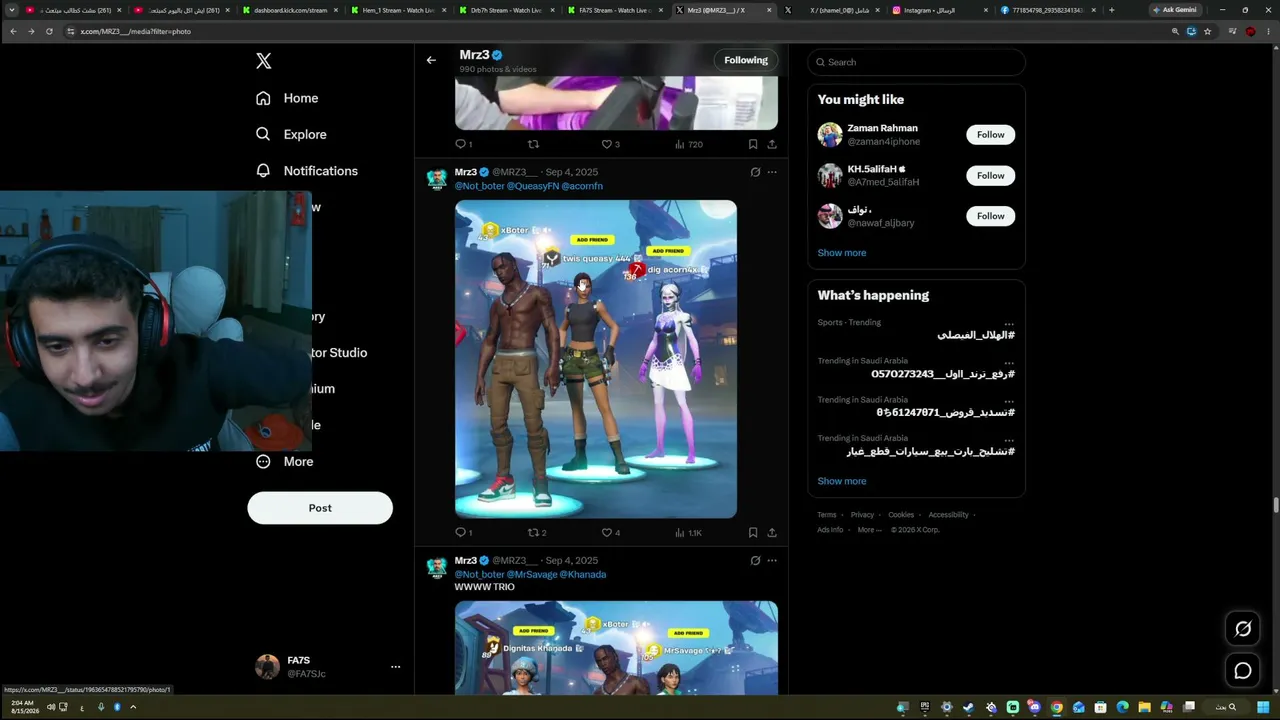Image resolution: width=1280 pixels, height=720 pixels.
Task: View analytics showing 720 views
Action: coord(689,144)
